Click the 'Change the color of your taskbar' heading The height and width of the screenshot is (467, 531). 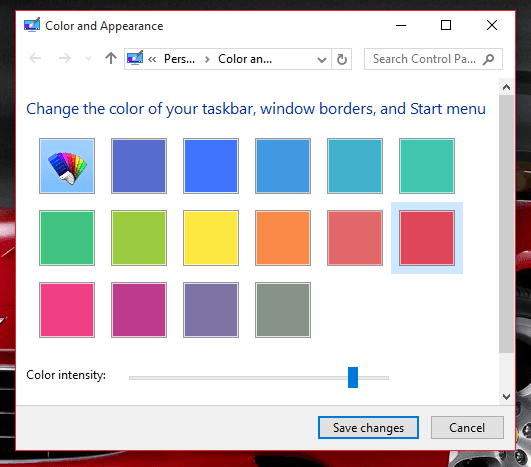256,109
